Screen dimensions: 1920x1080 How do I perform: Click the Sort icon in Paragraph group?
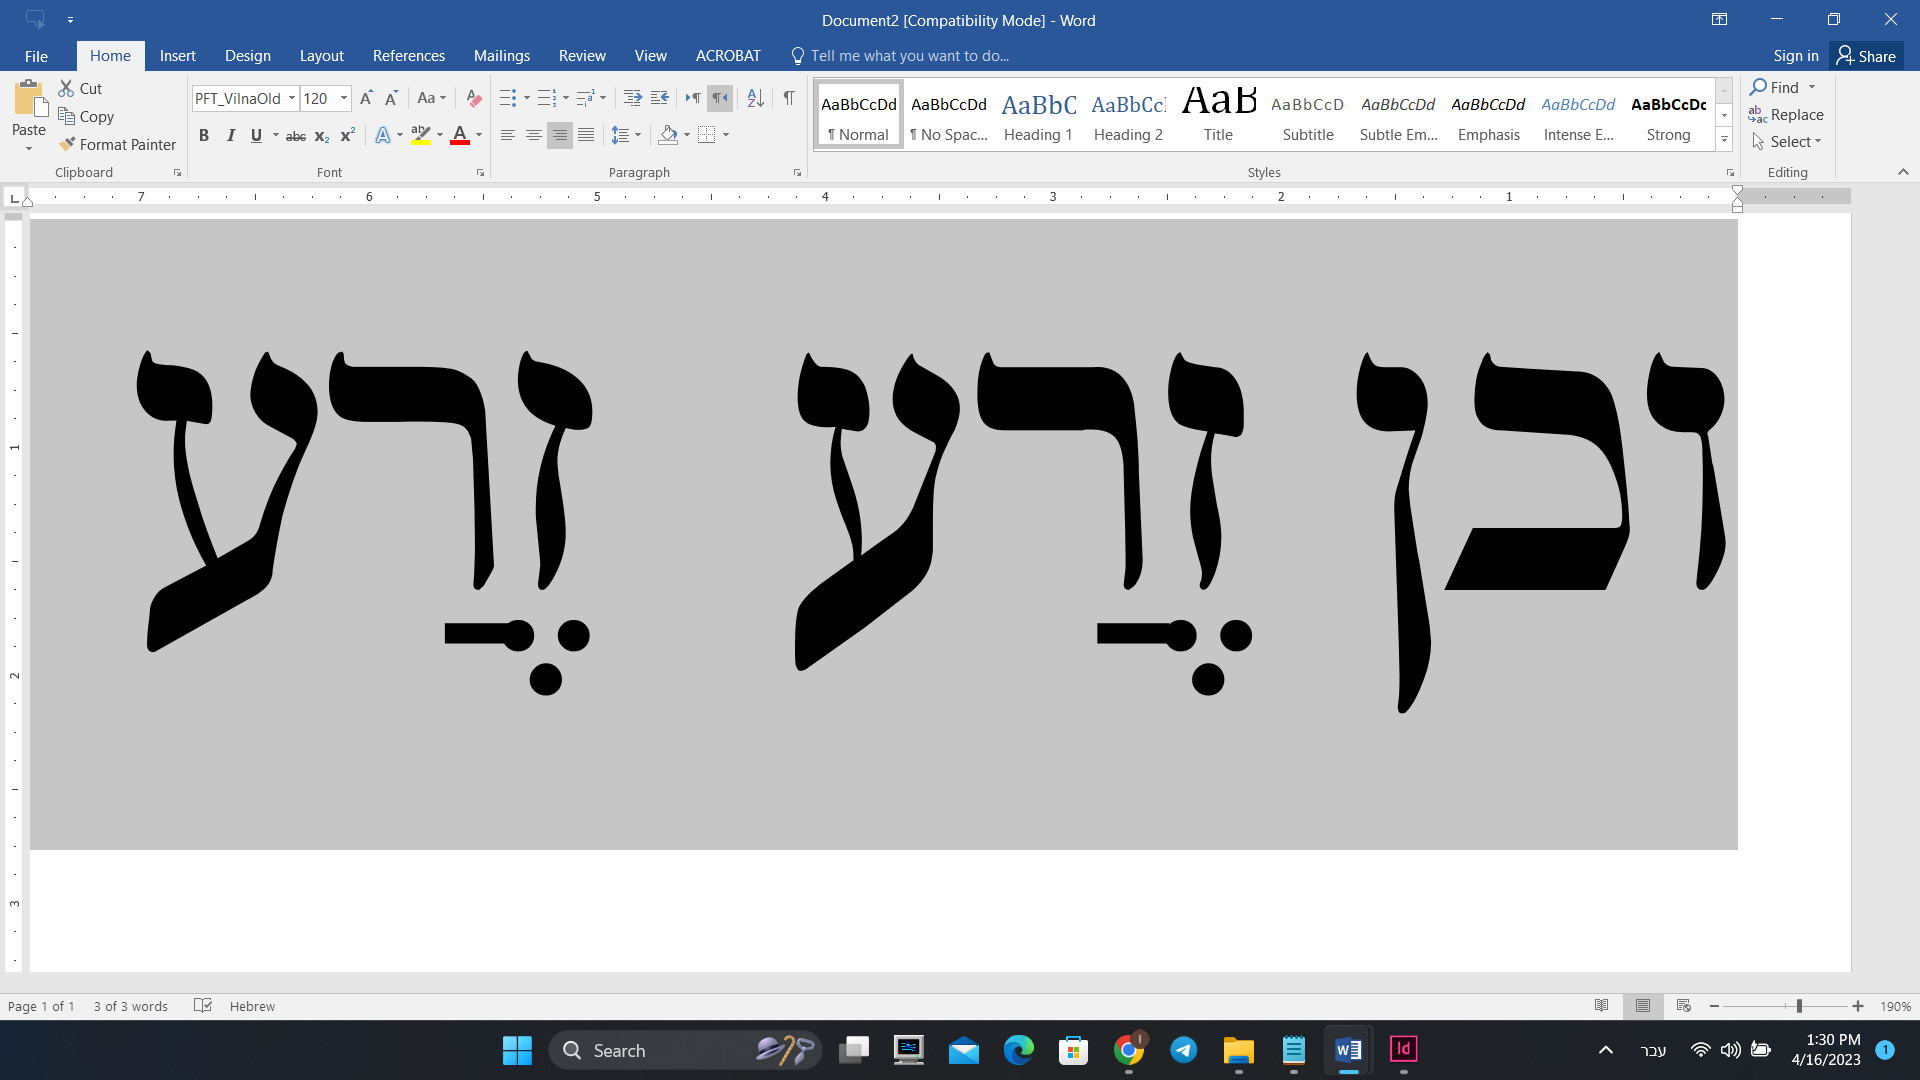click(756, 98)
